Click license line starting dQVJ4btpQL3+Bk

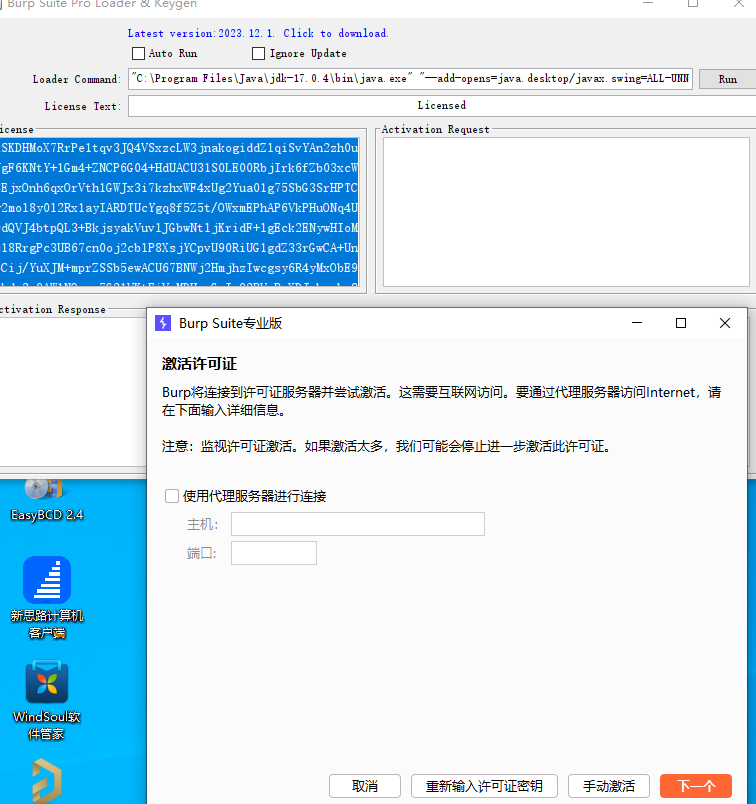click(x=179, y=228)
